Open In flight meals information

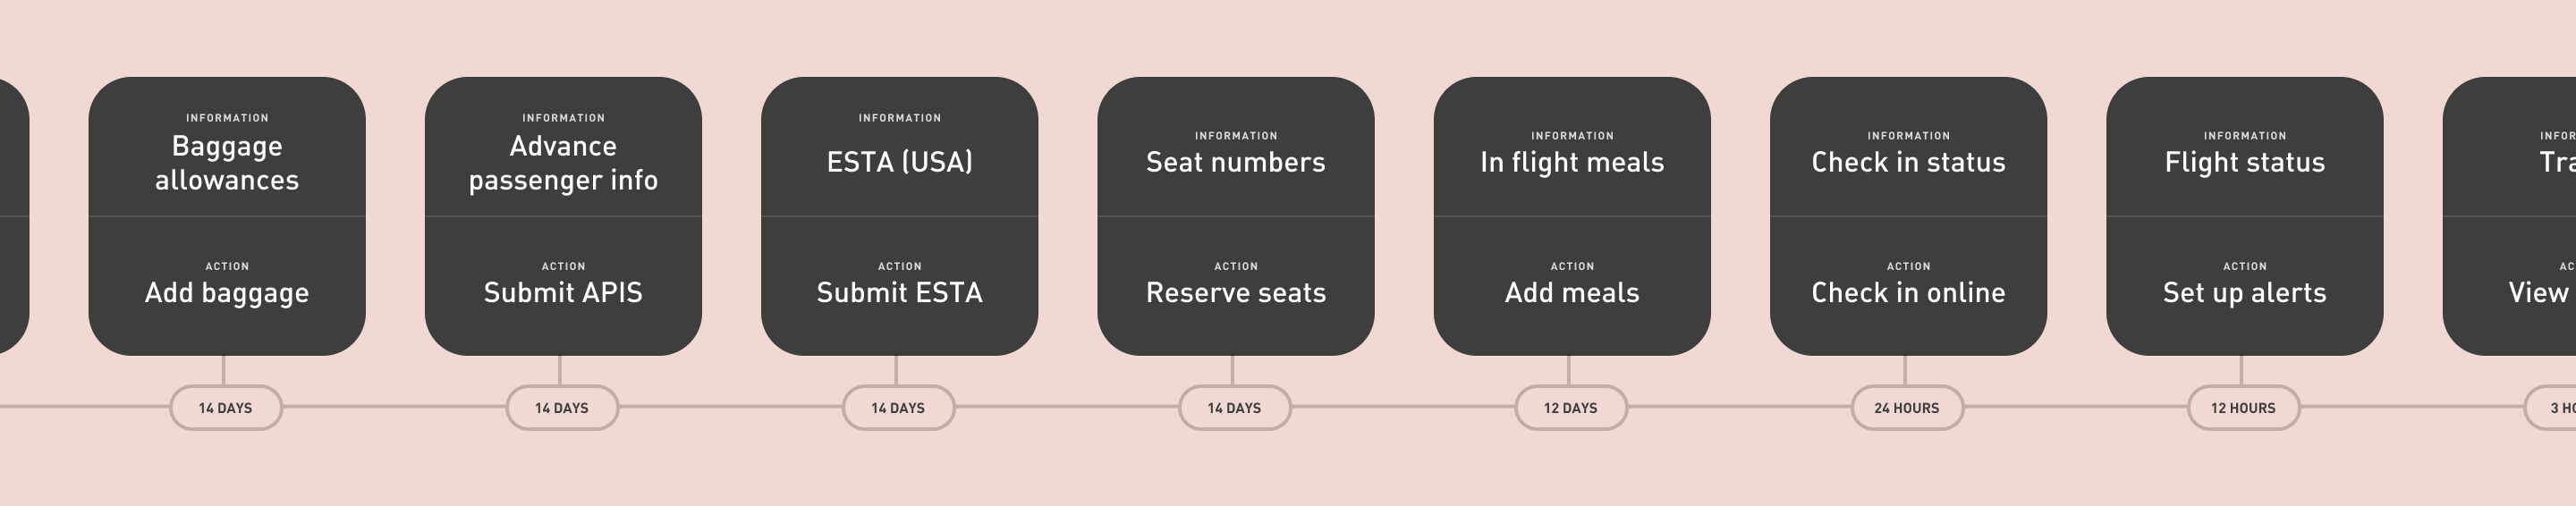1571,162
